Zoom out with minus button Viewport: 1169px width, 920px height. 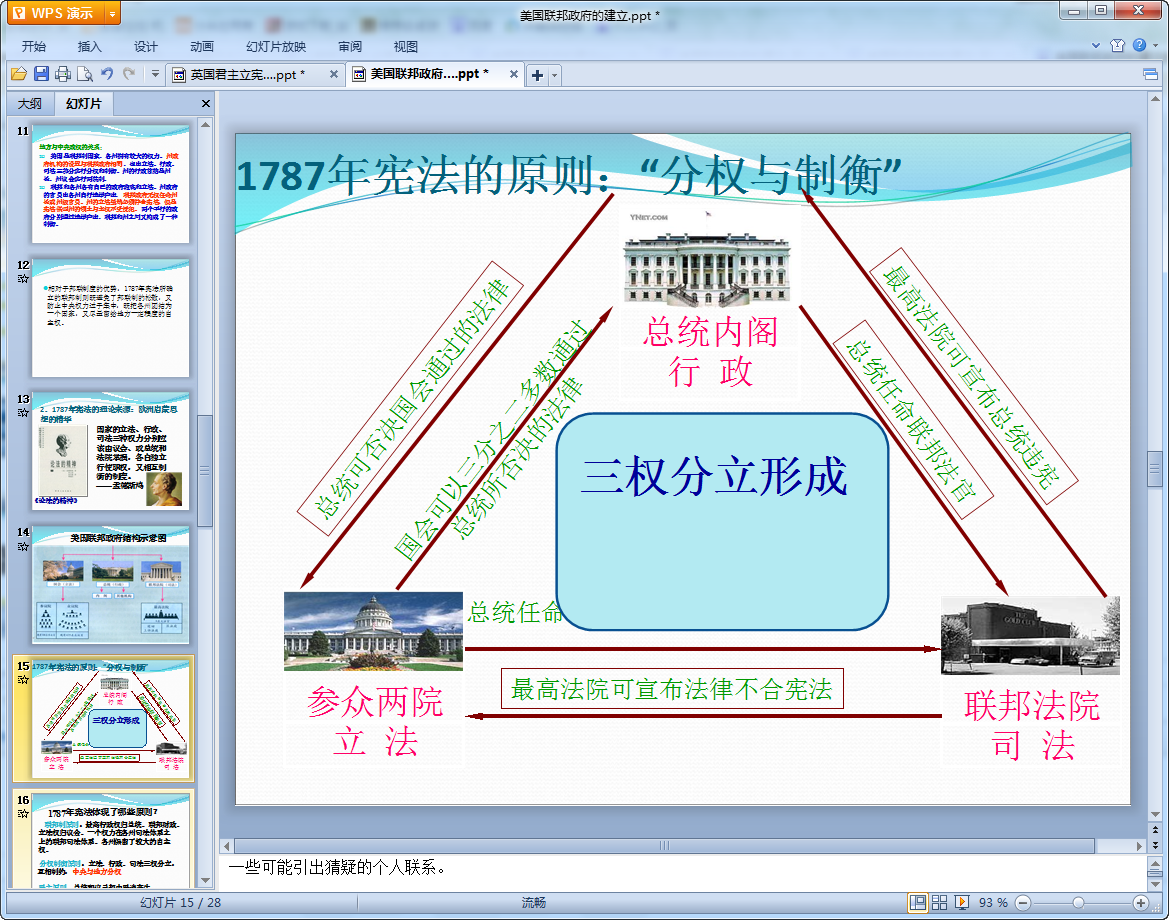(1023, 903)
